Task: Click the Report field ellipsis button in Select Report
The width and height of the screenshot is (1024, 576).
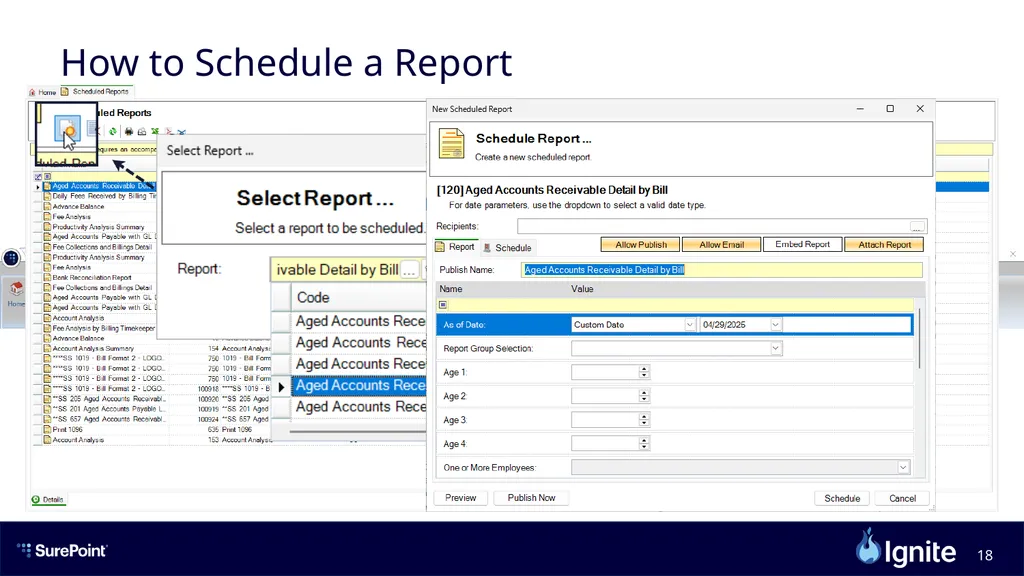Action: (x=409, y=270)
